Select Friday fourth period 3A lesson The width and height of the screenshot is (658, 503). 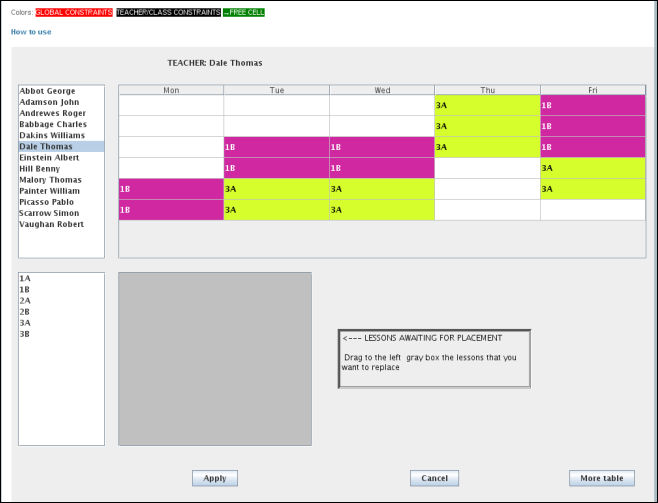point(593,168)
